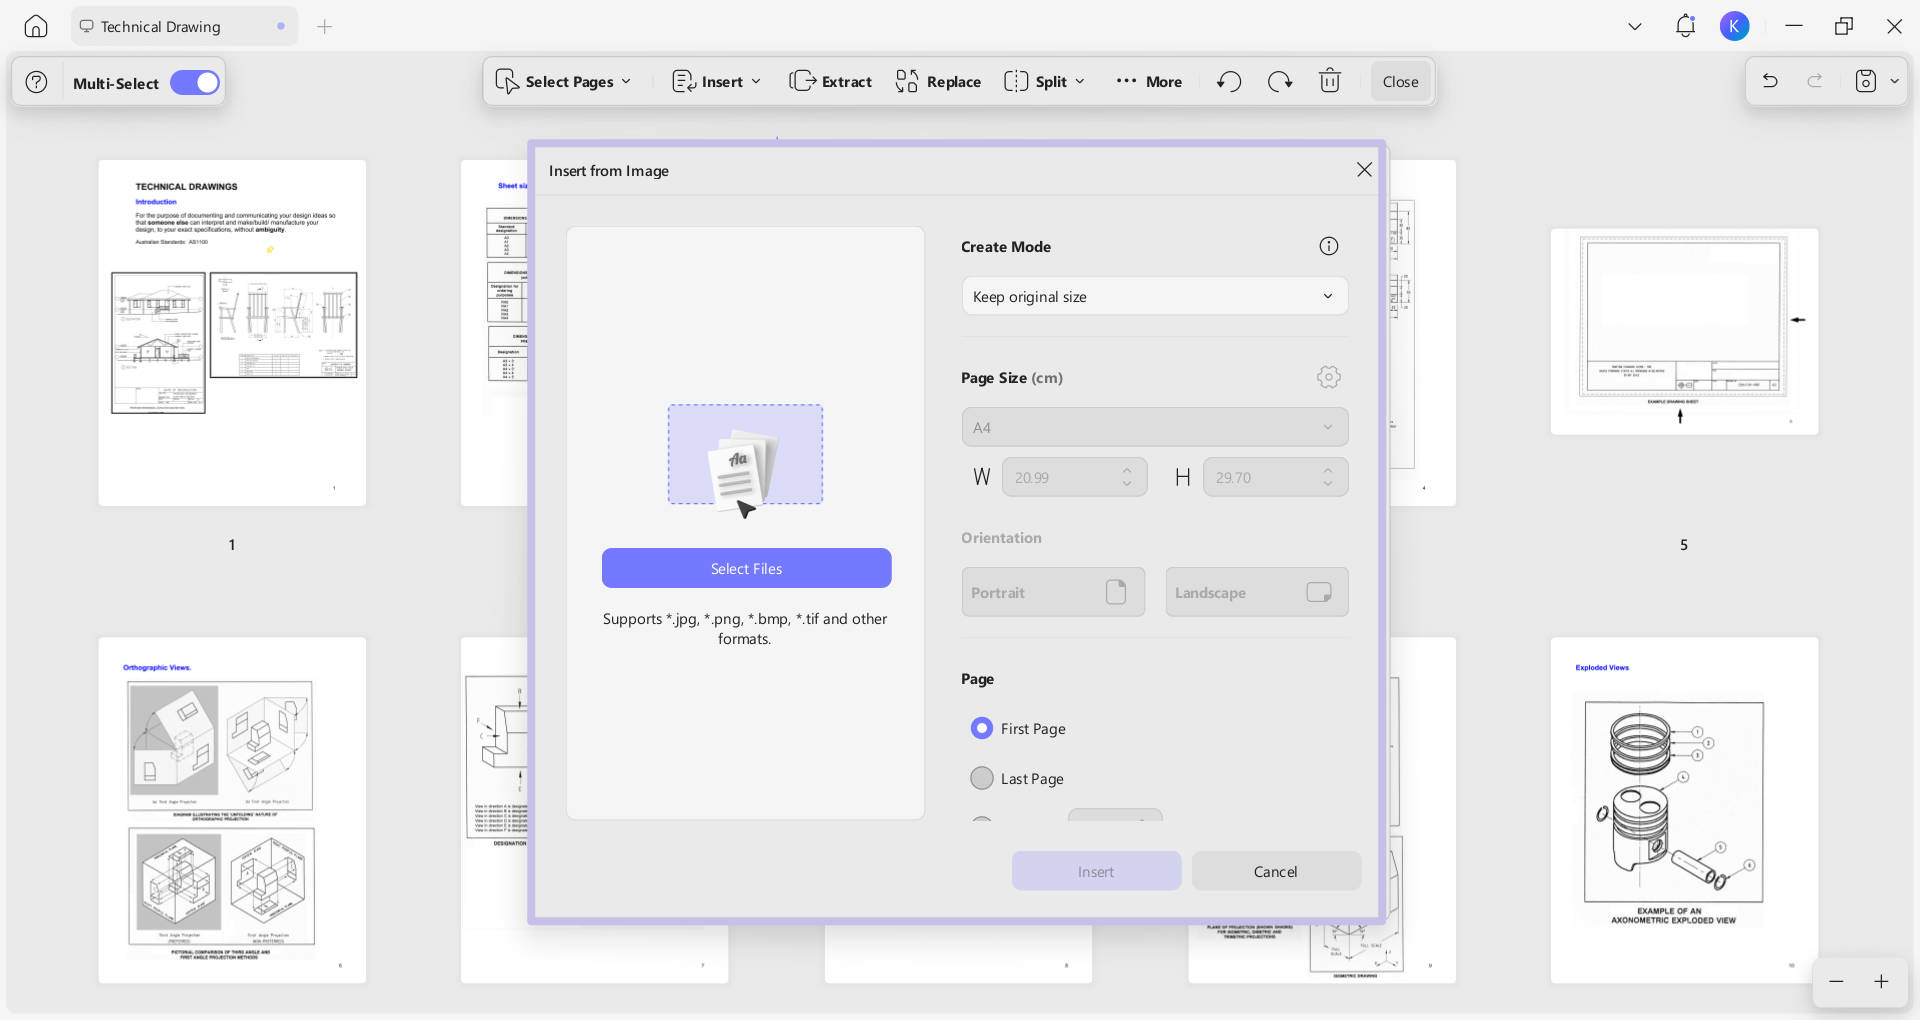Click Cancel in the dialog
This screenshot has height=1020, width=1920.
click(x=1276, y=871)
